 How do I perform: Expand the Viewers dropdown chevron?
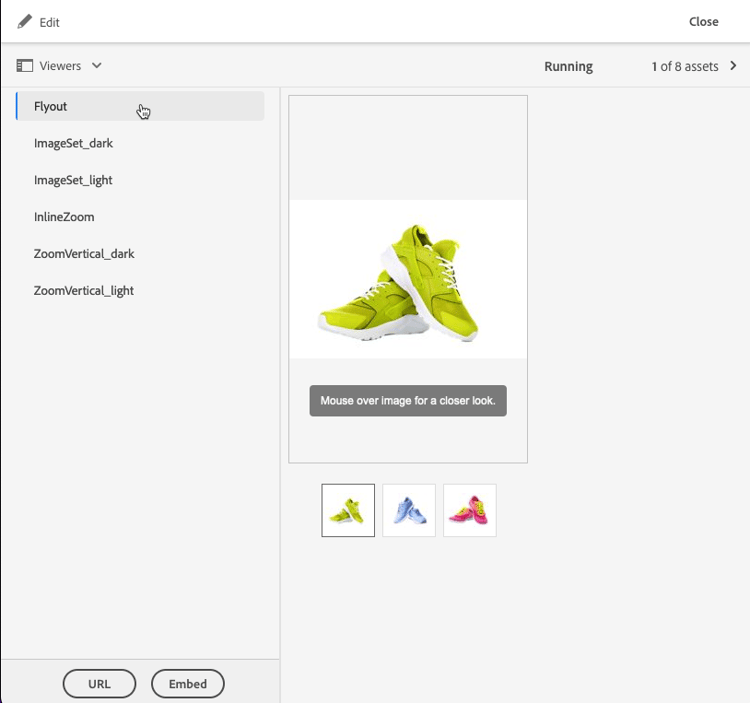point(97,66)
